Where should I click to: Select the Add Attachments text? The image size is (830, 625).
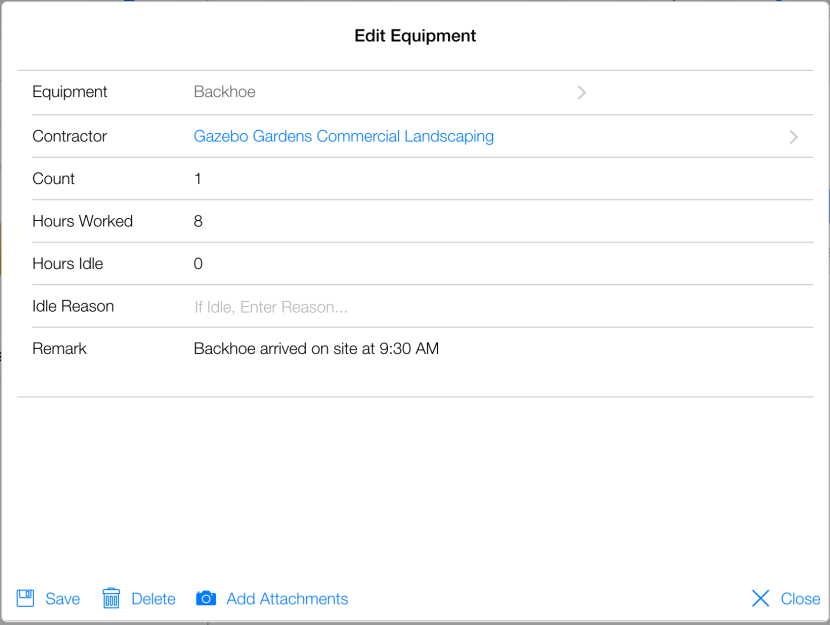click(x=287, y=599)
